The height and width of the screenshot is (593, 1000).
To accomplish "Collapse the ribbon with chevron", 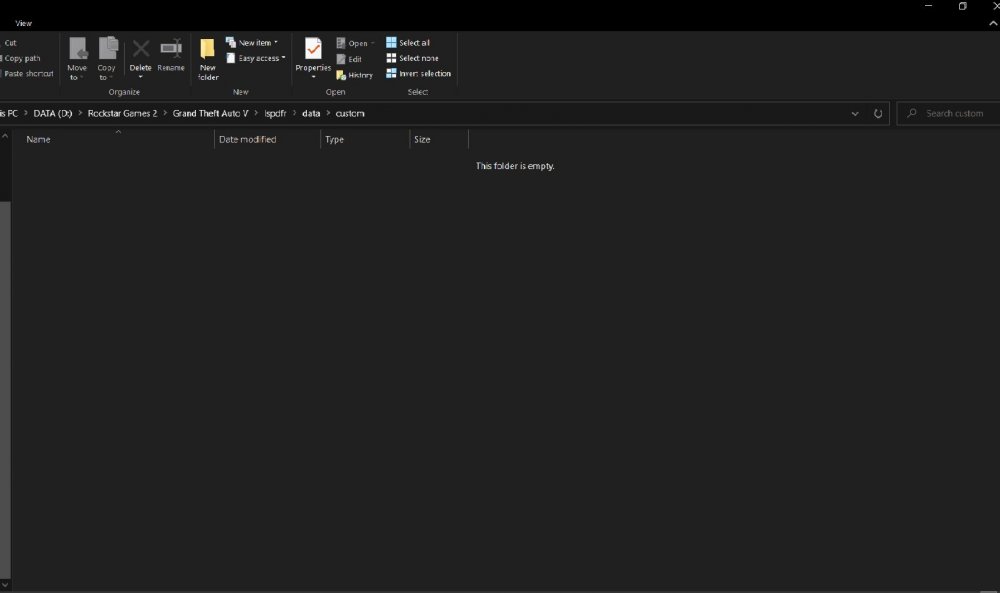I will 993,23.
